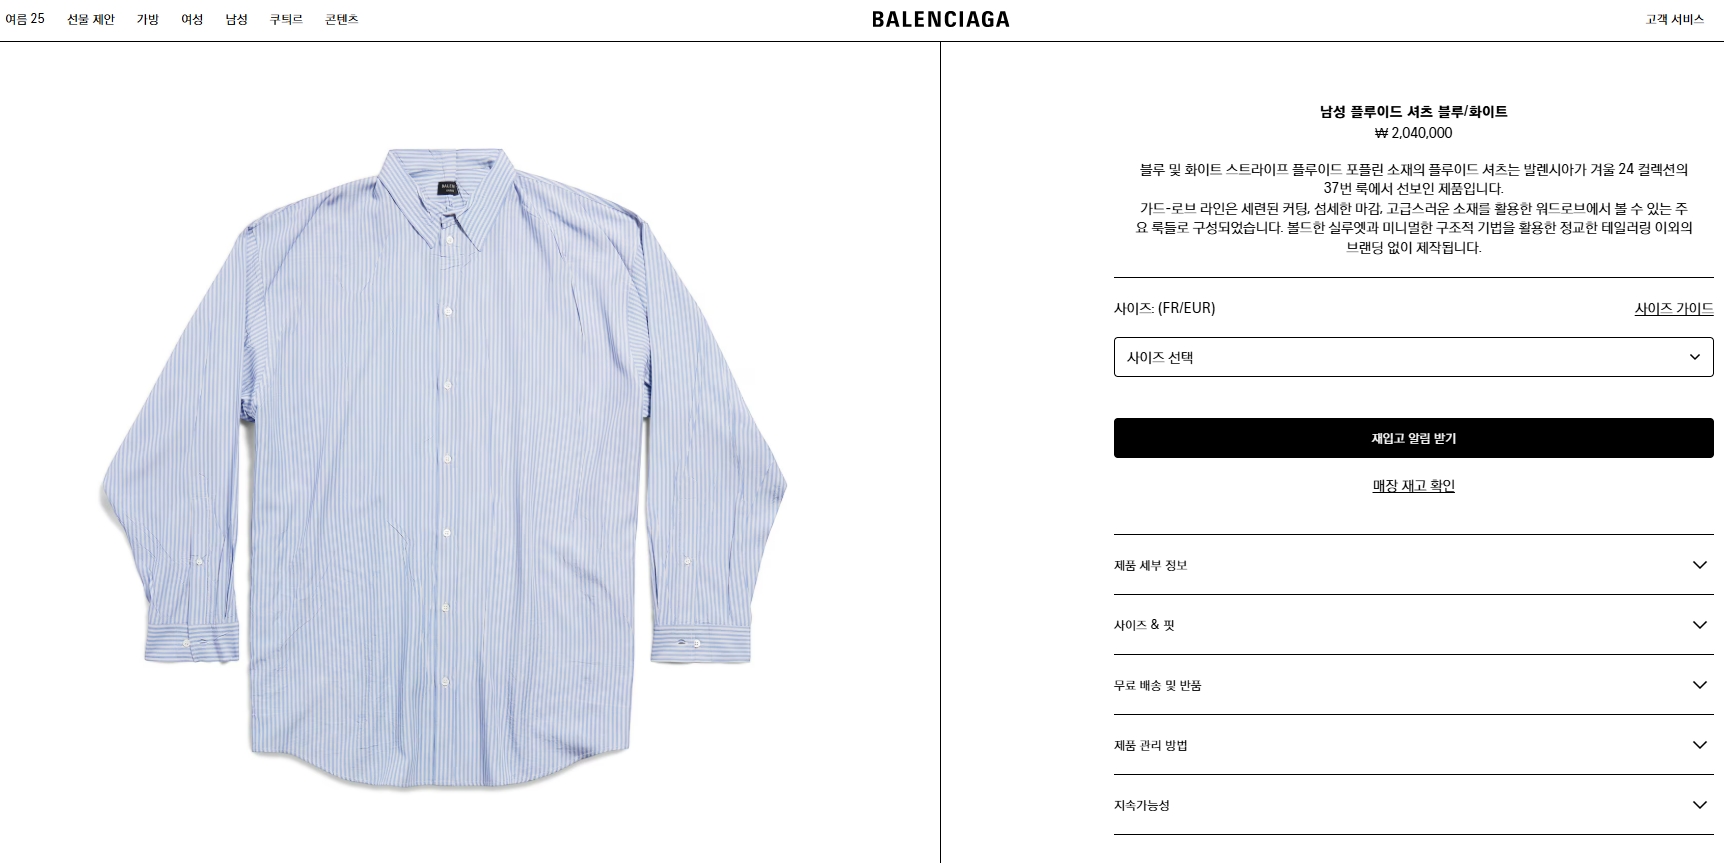The width and height of the screenshot is (1724, 863).
Task: Open the 여성 menu
Action: coord(192,19)
